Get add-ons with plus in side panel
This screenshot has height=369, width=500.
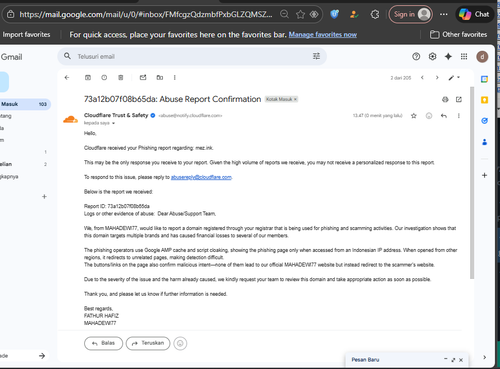coord(484,175)
